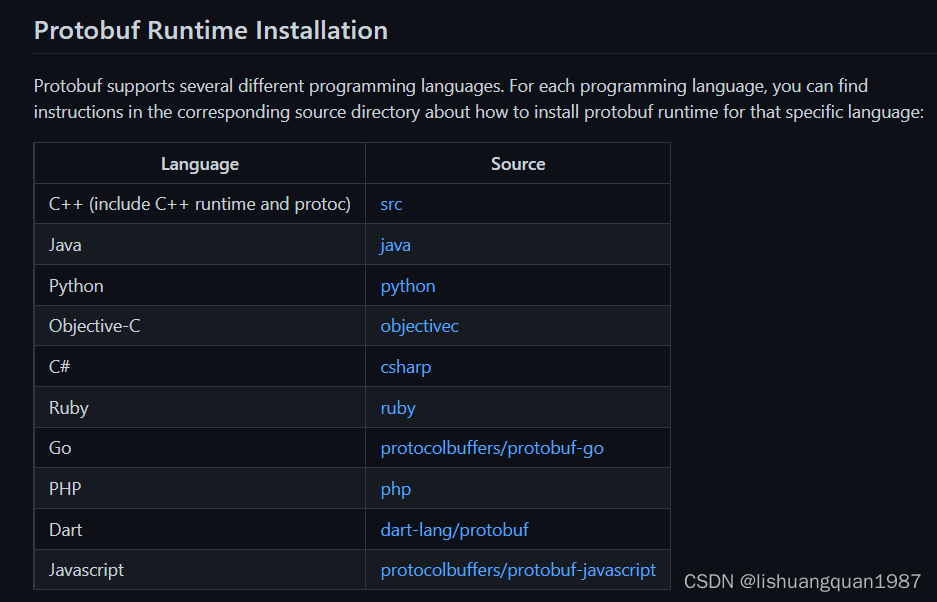
Task: Open the protocolbuffers/protobuf-javascript link
Action: [518, 570]
